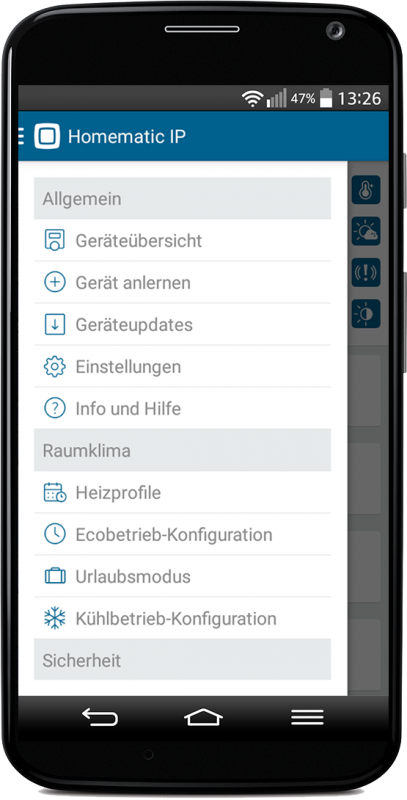Tap the snowflake icon for Kühlbetrieb

pos(55,618)
